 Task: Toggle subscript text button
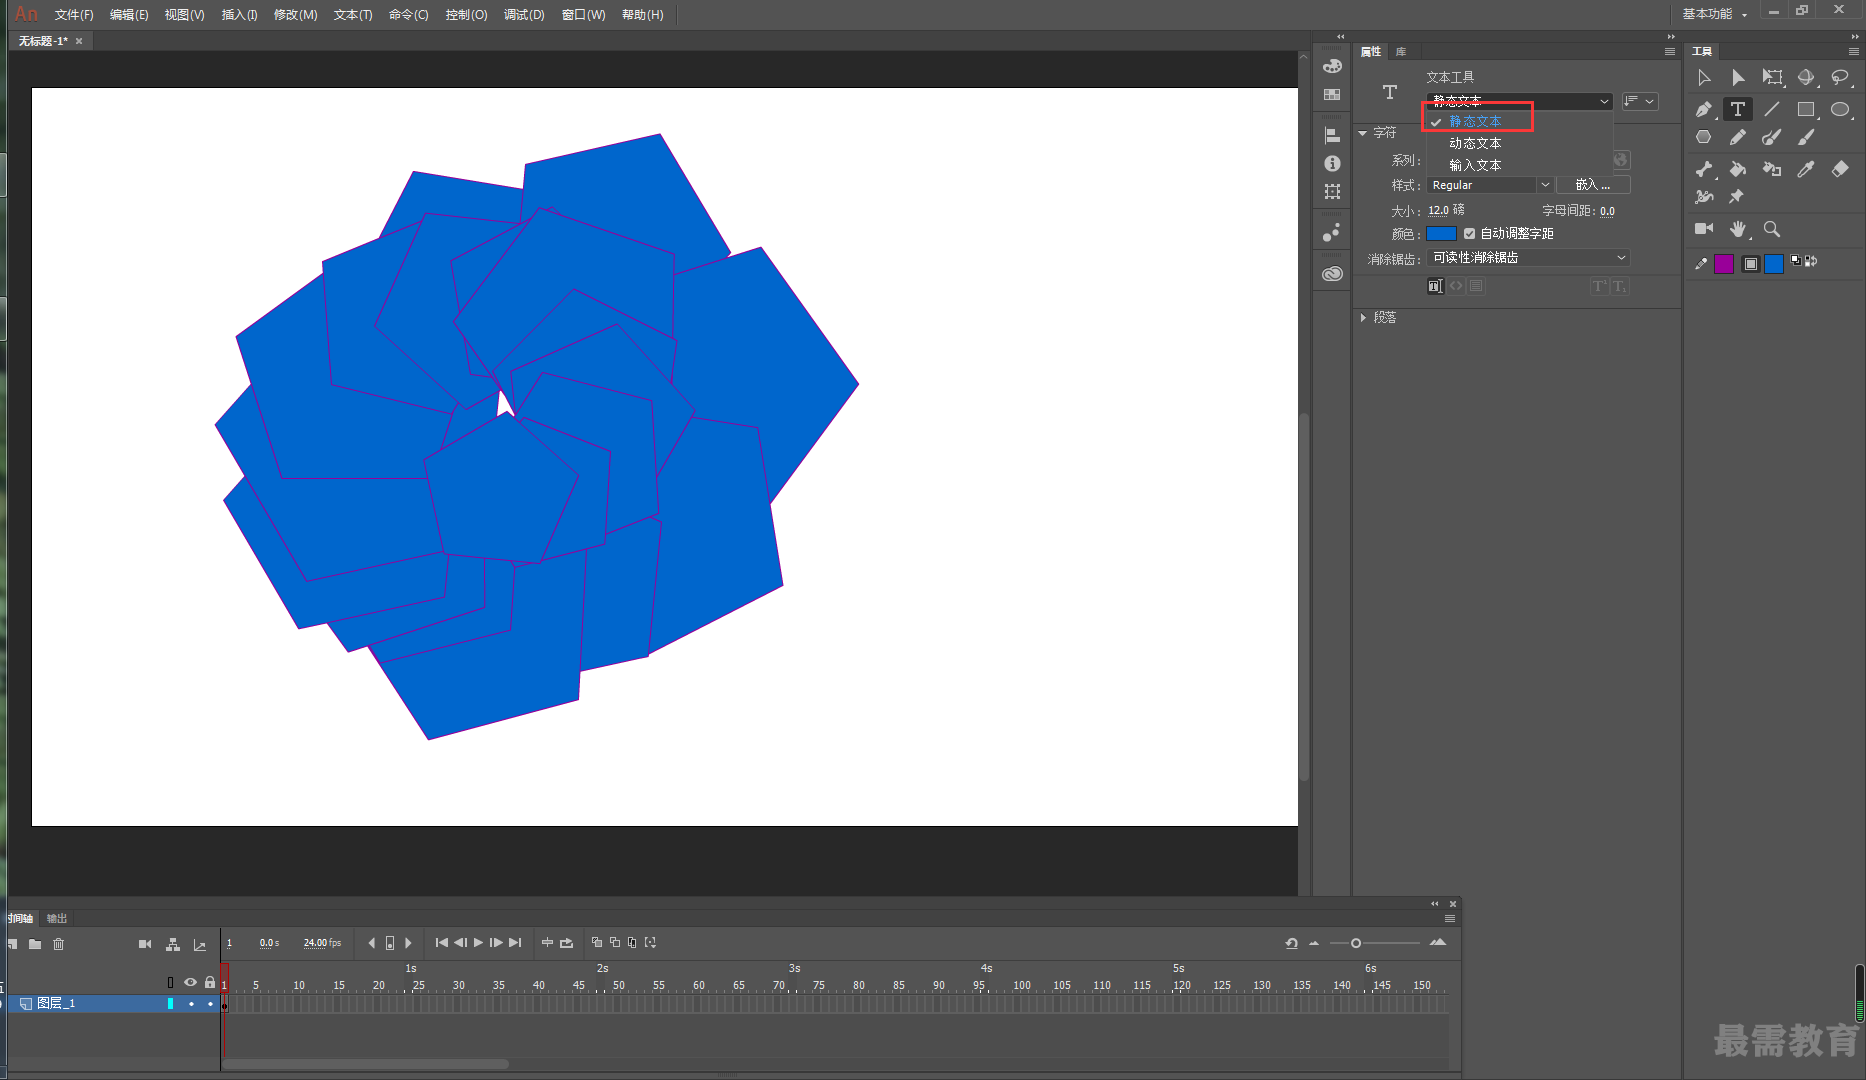pyautogui.click(x=1619, y=286)
